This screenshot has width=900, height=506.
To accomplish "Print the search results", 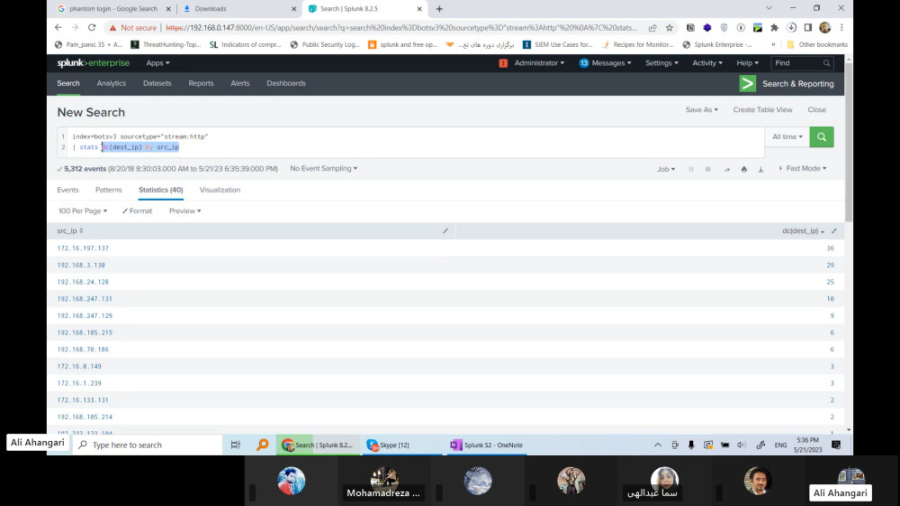I will (744, 169).
